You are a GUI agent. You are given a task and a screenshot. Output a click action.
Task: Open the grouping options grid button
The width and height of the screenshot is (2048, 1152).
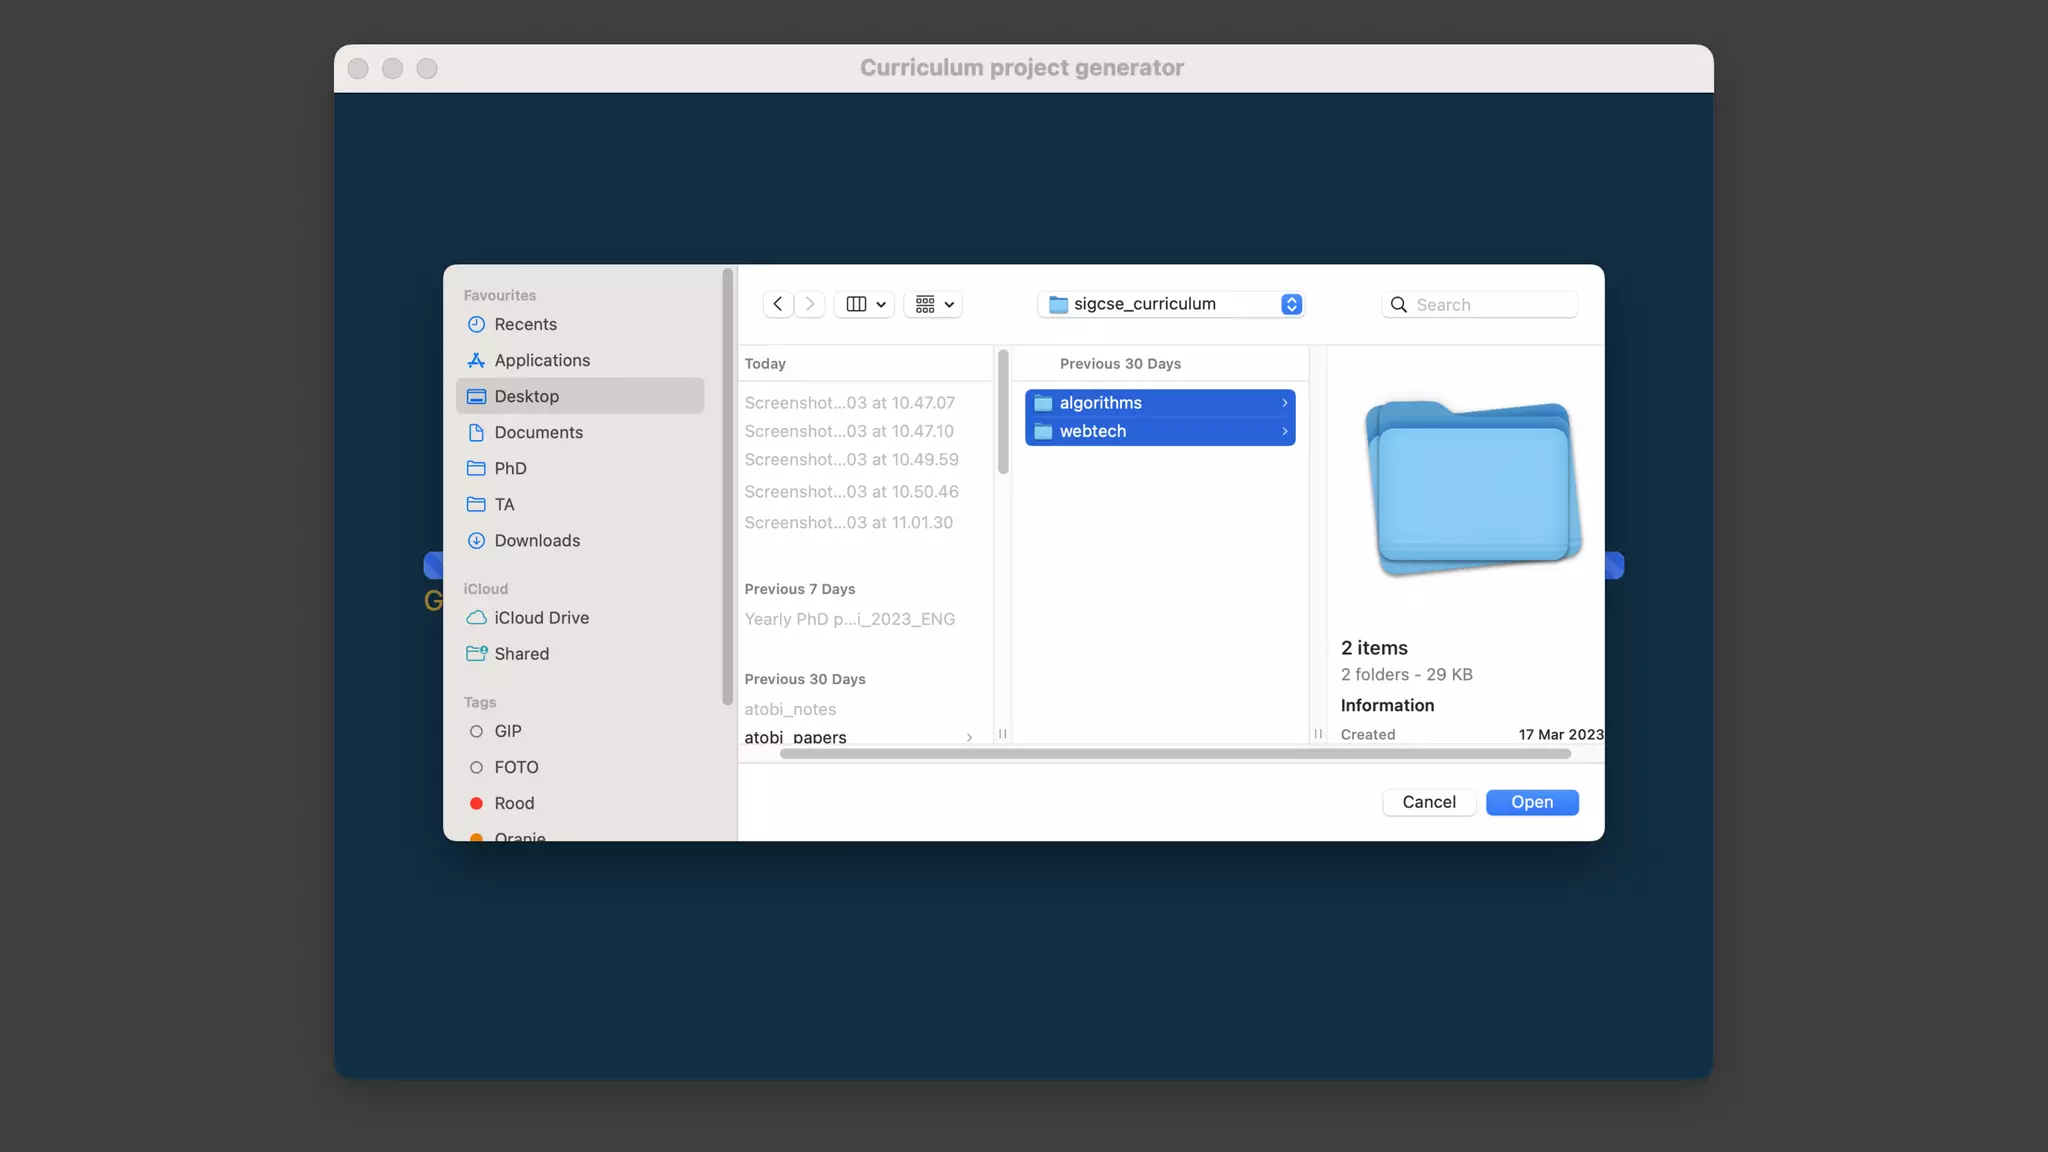click(934, 304)
